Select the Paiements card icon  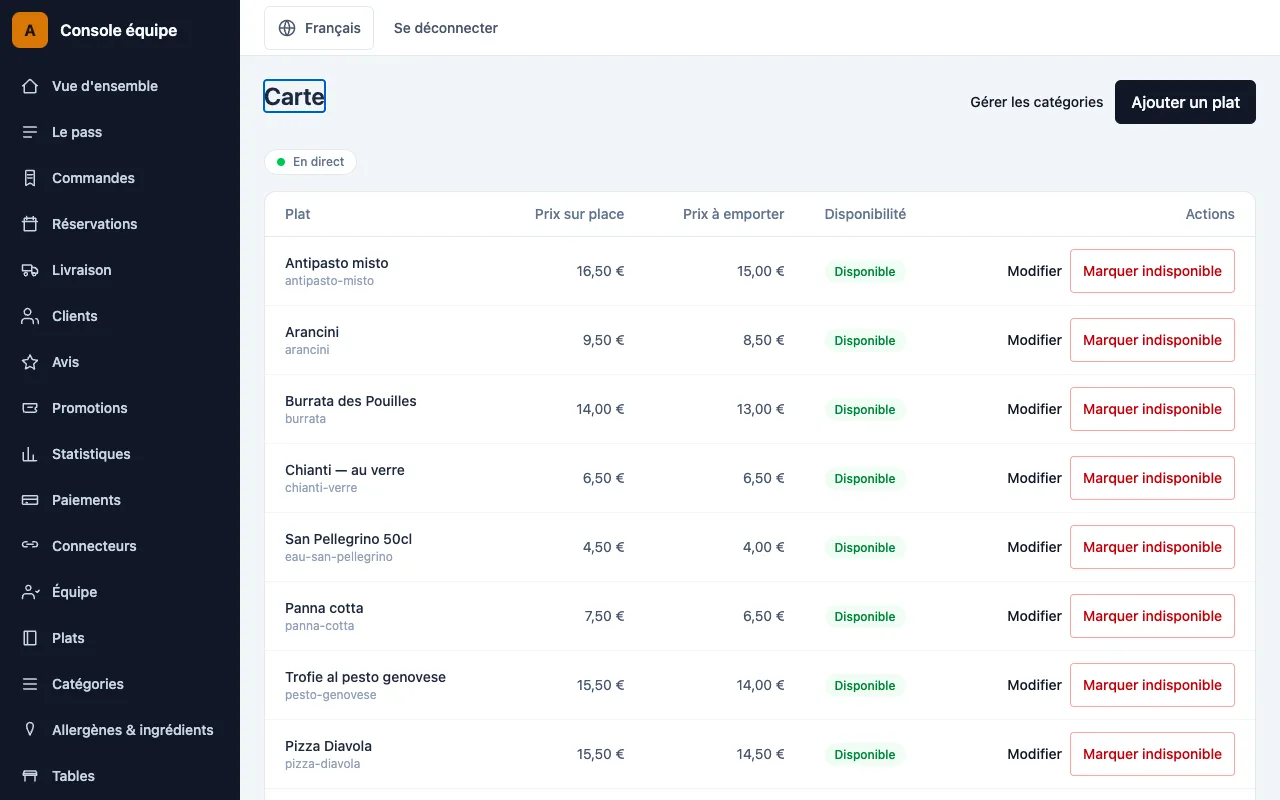tap(30, 500)
